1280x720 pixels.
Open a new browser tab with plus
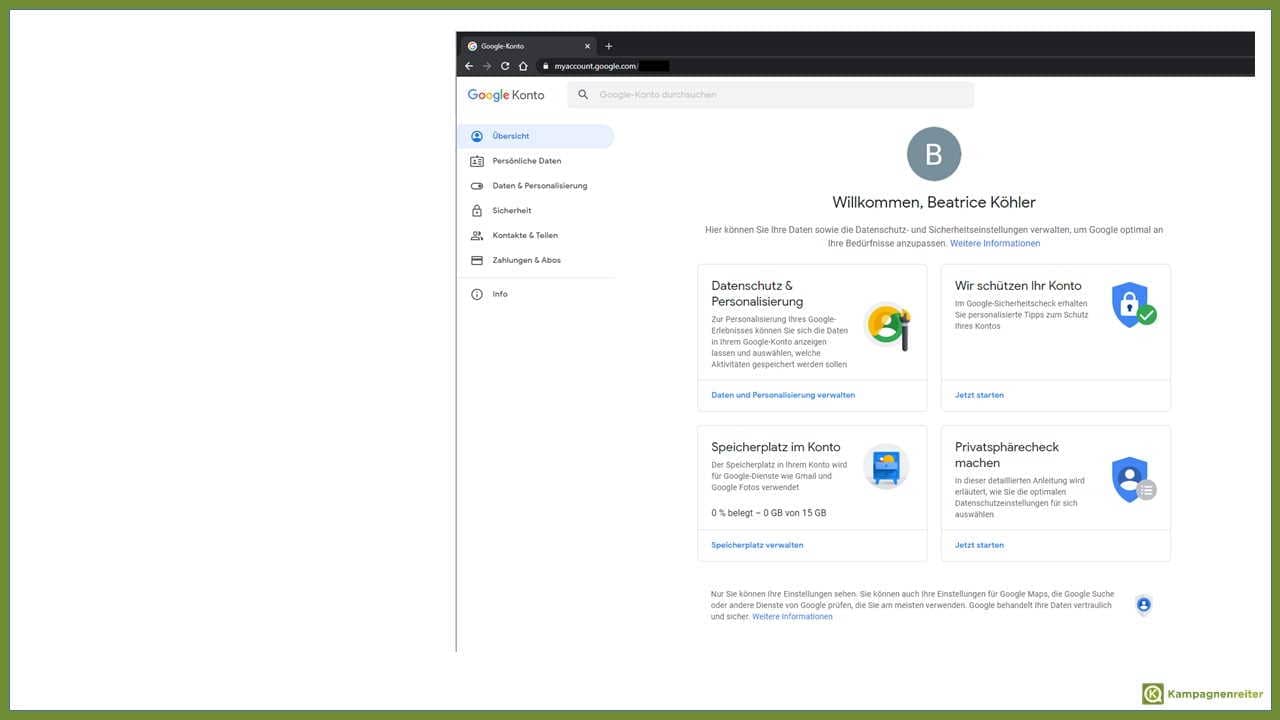click(609, 46)
